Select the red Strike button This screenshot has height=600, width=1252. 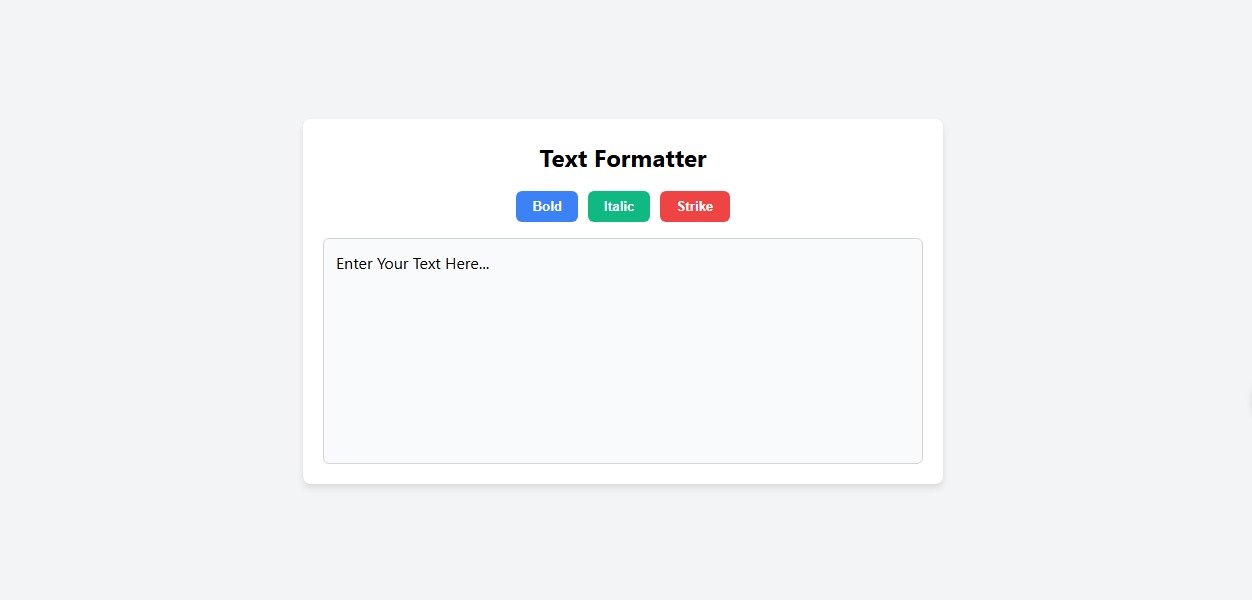pyautogui.click(x=695, y=206)
